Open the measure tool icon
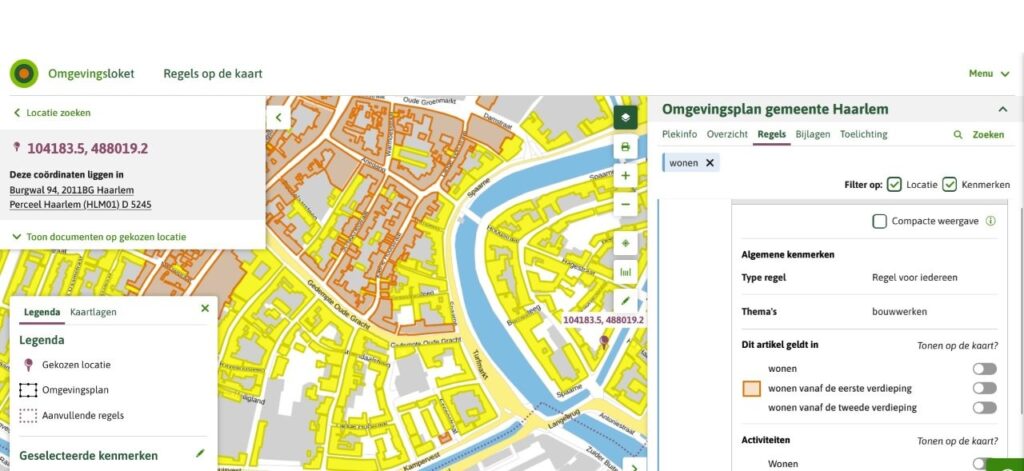Screen dimensions: 1024x471 [x=625, y=272]
